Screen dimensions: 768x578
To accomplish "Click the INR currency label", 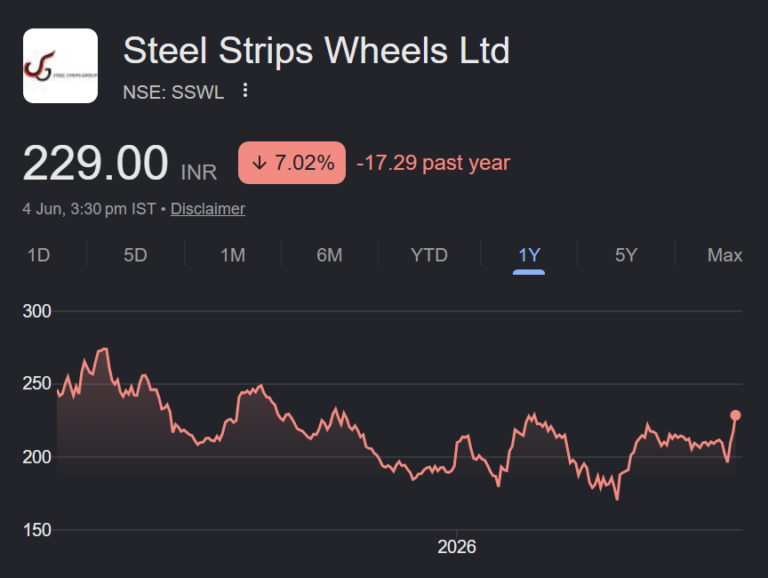I will [x=199, y=172].
